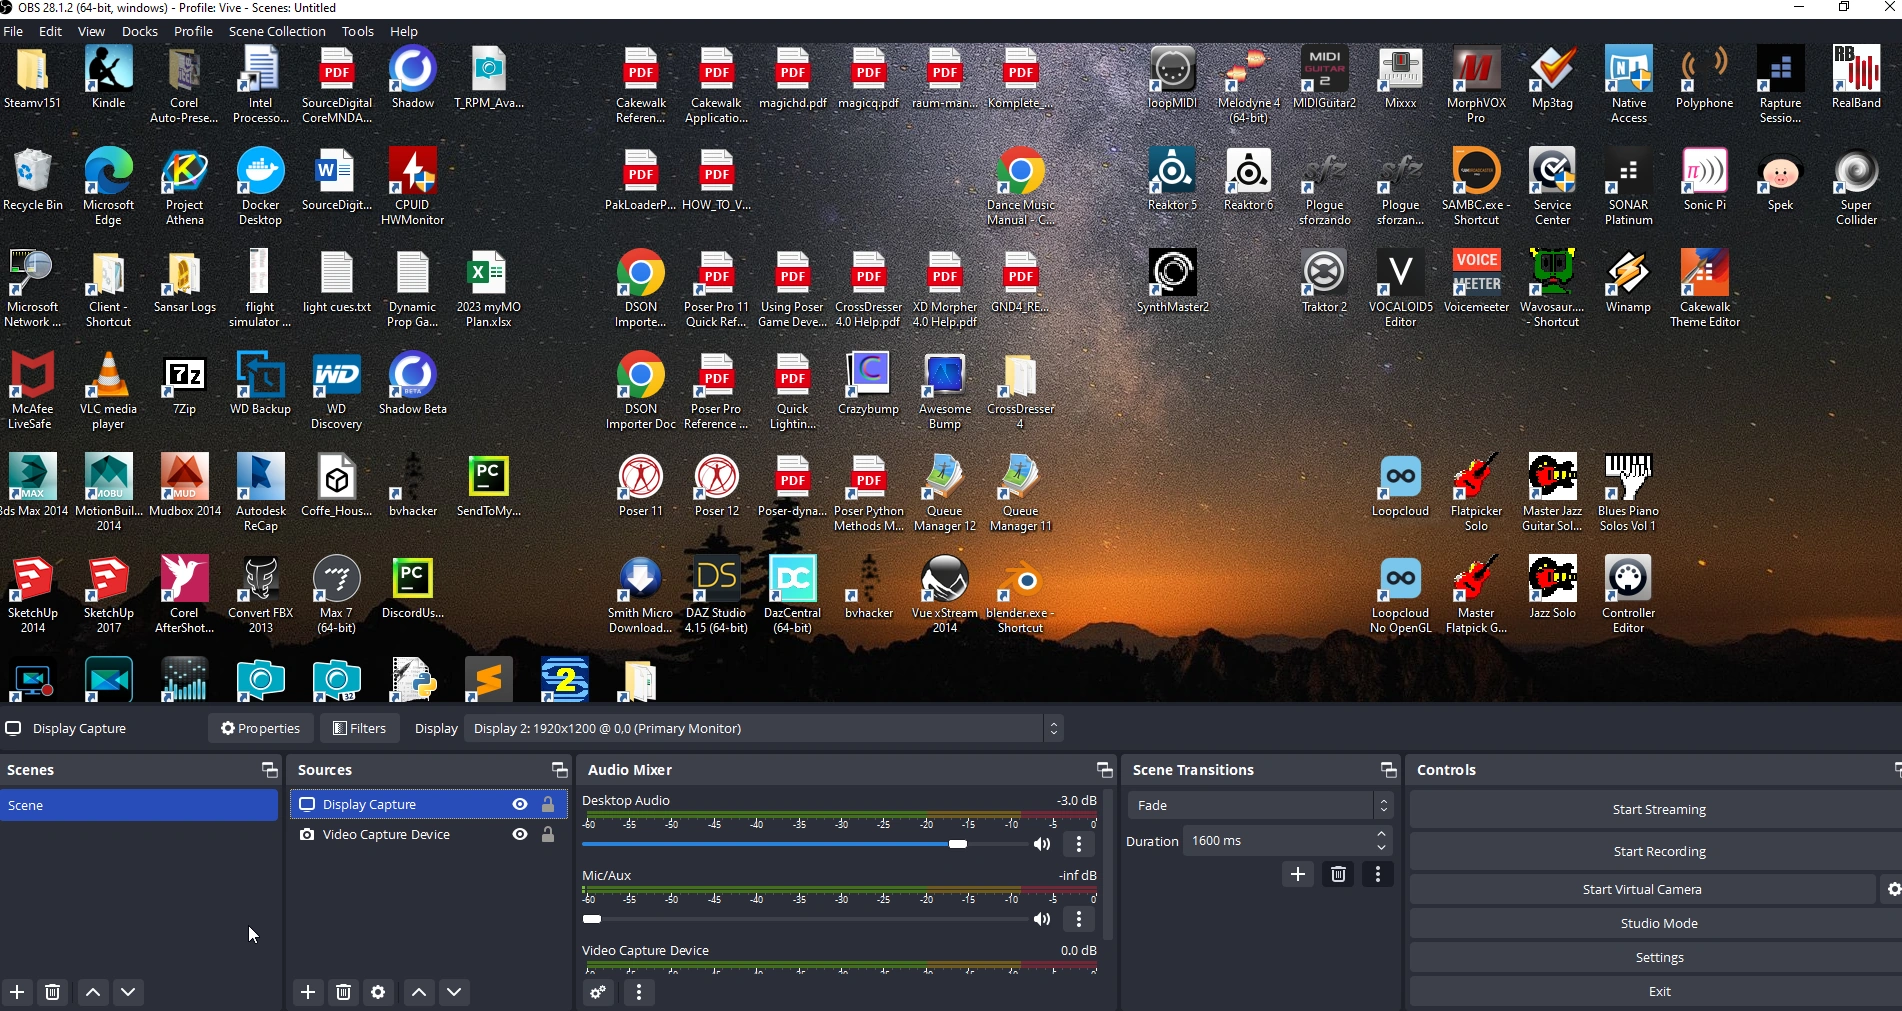Open the Display monitor selection dropdown

[764, 728]
